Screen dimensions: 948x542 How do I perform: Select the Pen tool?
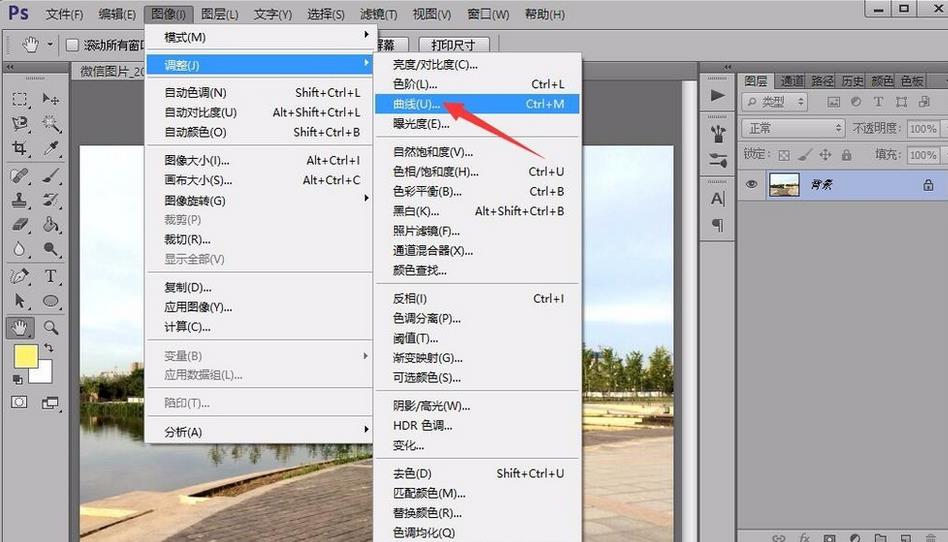pos(19,276)
